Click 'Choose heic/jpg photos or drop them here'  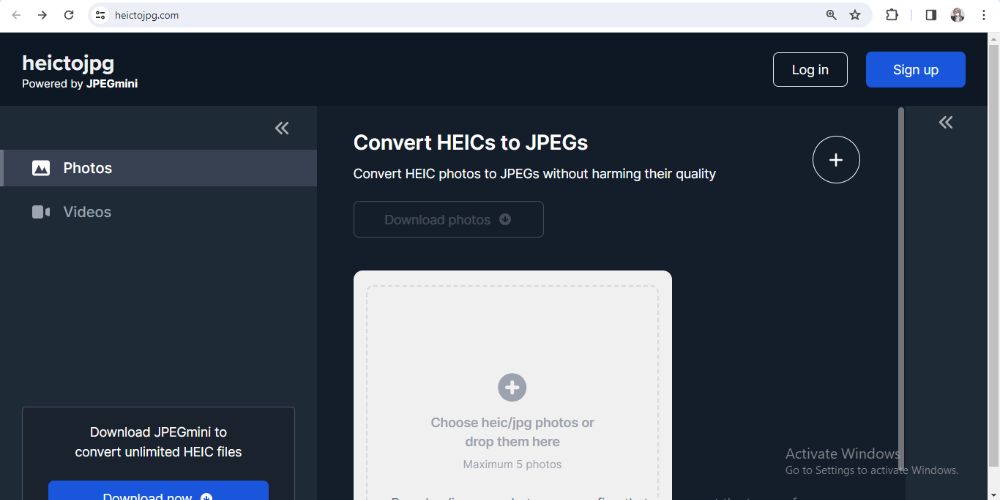[x=512, y=432]
